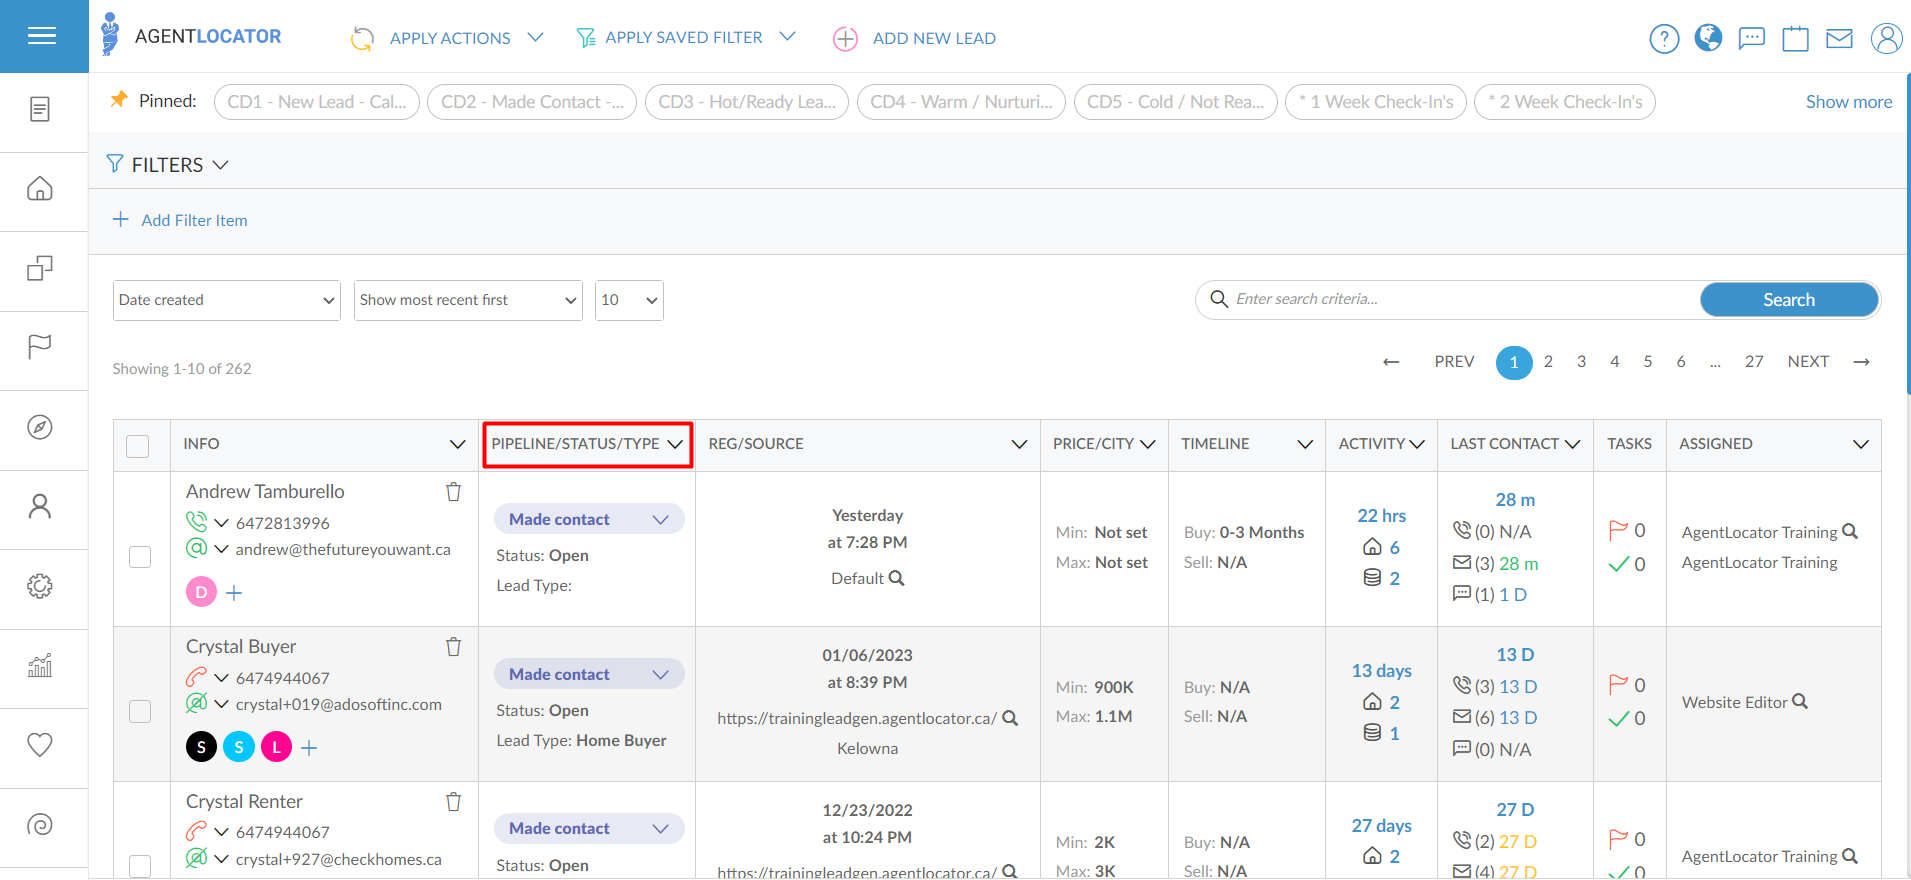Expand REG/SOURCE column dropdown
1911x880 pixels.
[1019, 444]
